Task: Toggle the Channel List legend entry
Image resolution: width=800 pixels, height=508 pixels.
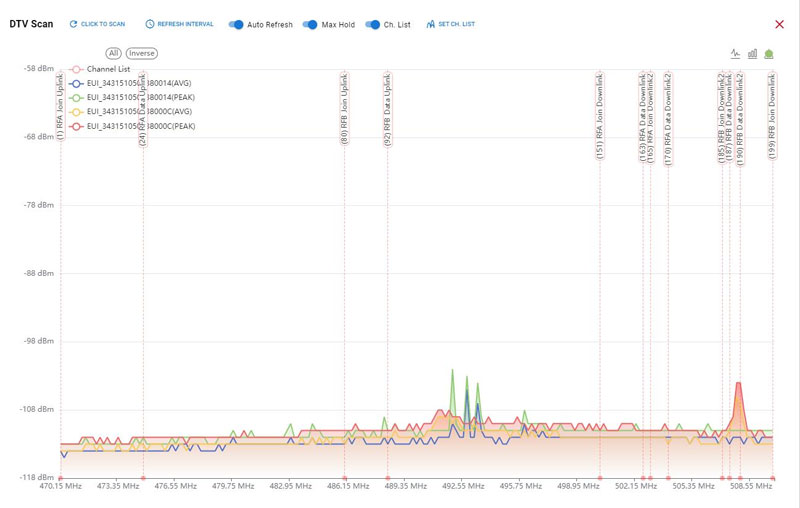Action: tap(101, 69)
